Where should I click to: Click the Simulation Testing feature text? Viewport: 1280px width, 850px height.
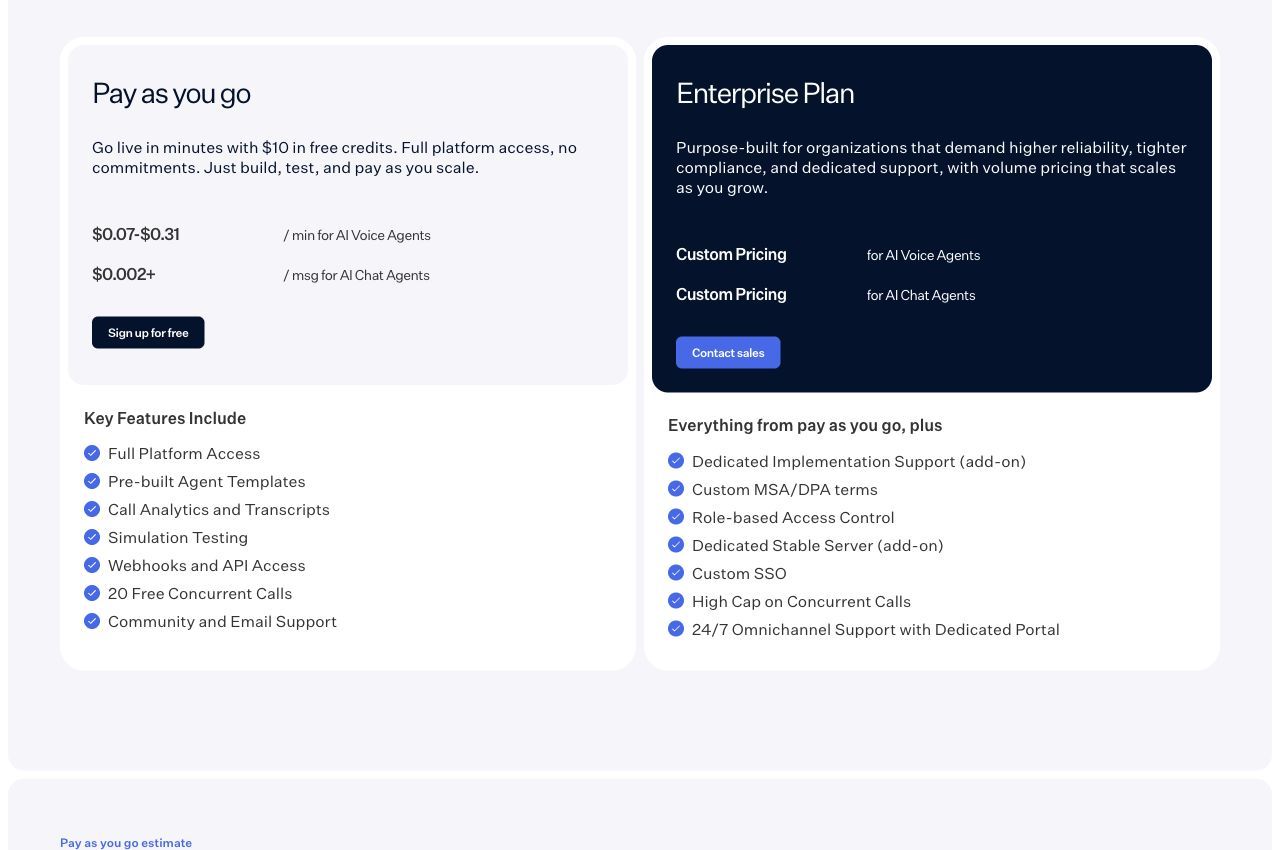pos(178,537)
